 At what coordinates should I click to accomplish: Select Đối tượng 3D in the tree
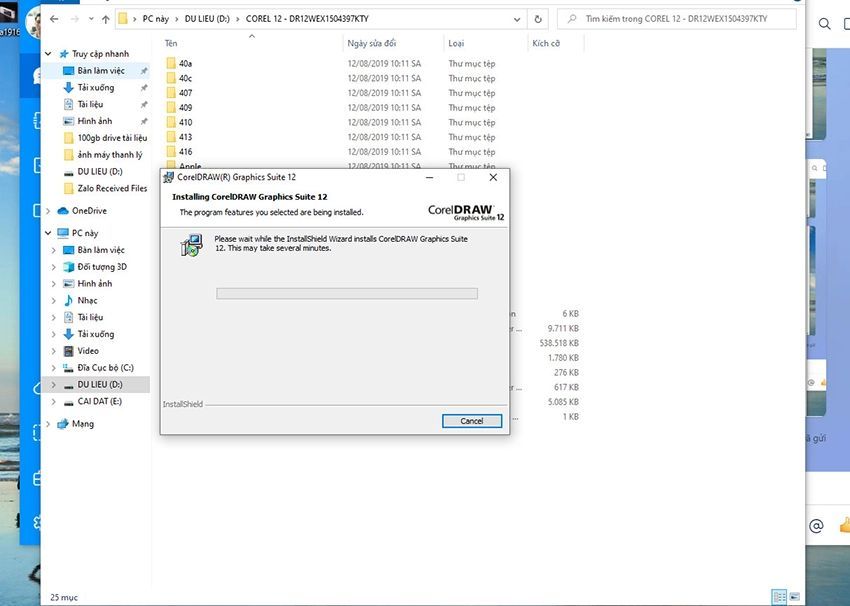(102, 267)
